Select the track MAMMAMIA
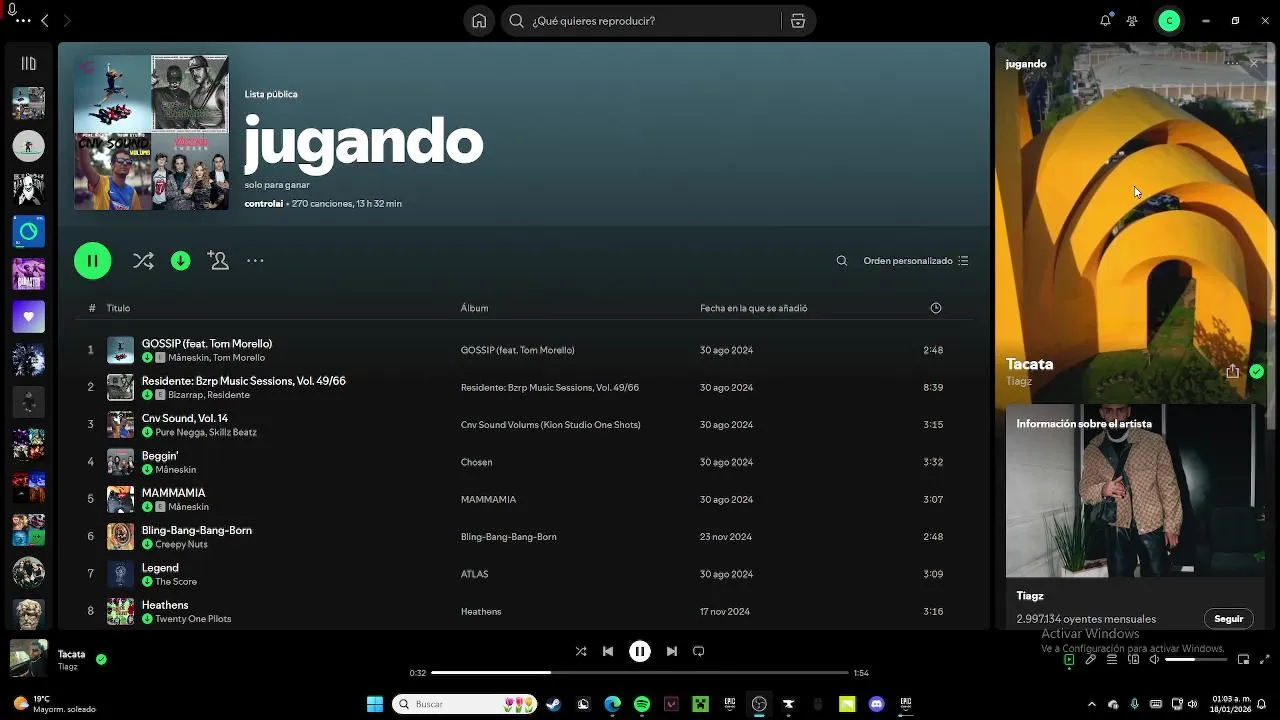The image size is (1280, 720). click(x=173, y=493)
